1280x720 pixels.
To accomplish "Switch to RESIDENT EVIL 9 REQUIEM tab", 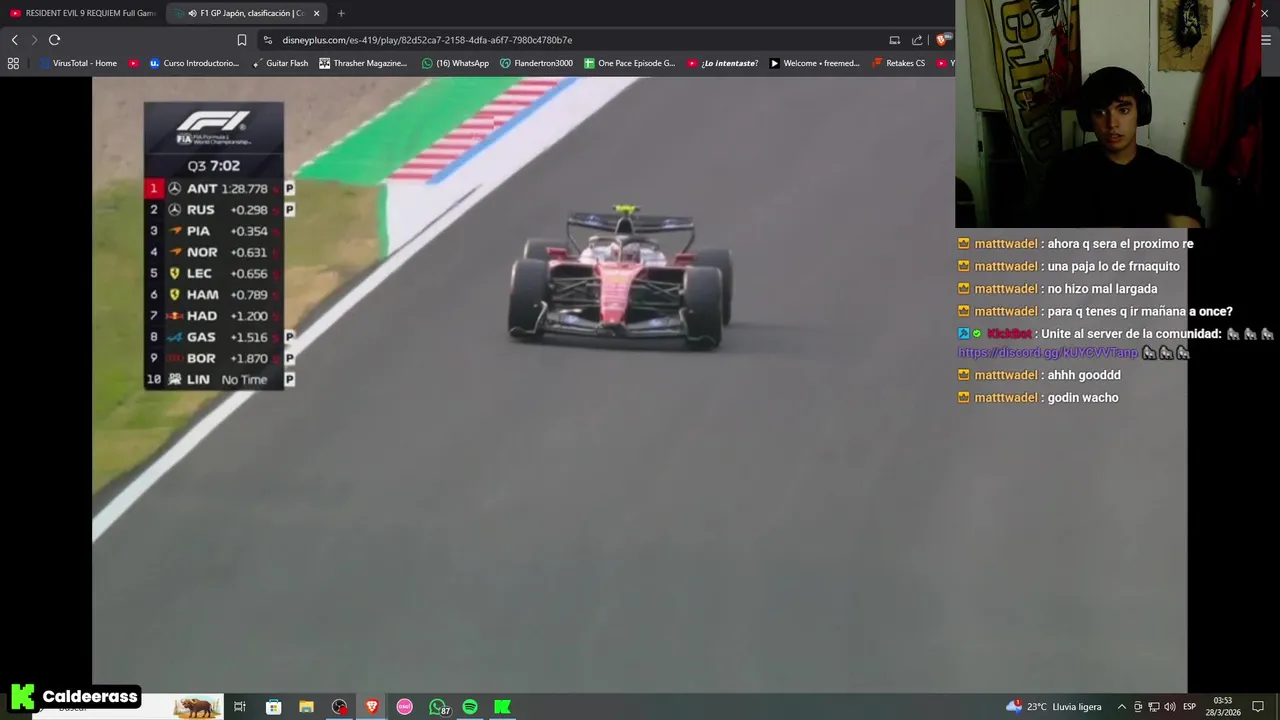I will (x=83, y=13).
